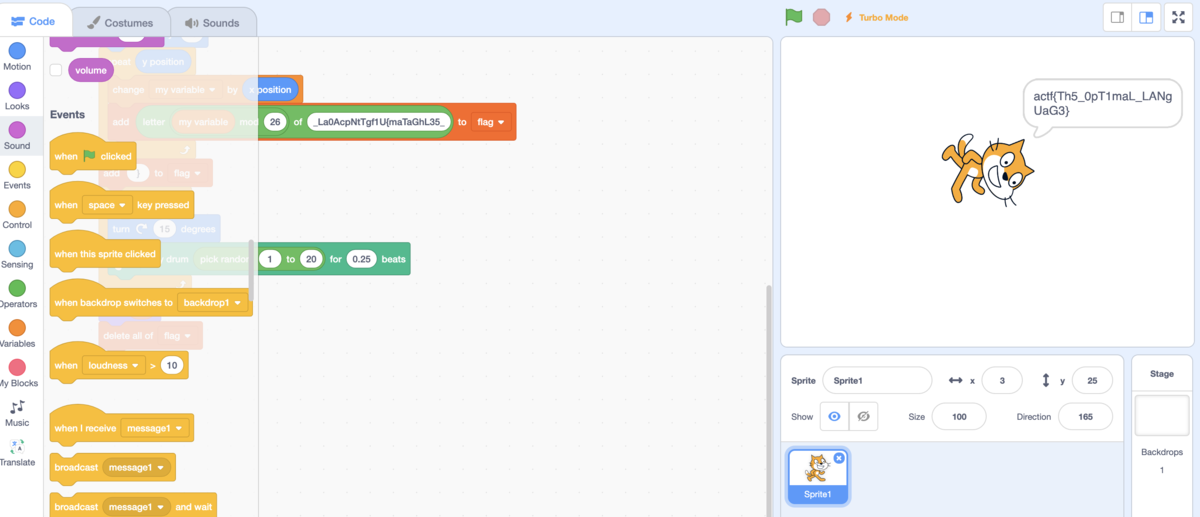Screen dimensions: 1200x517
Task: Delete Sprite1 using its x button
Action: [839, 458]
